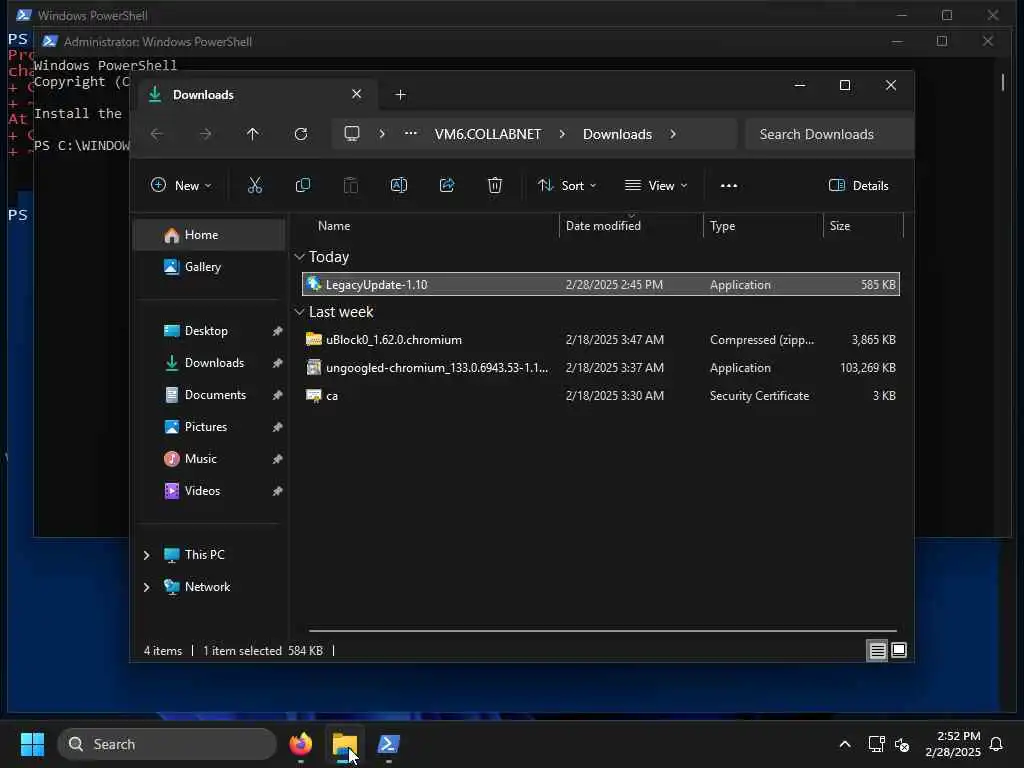
Task: Open Downloads in the sidebar
Action: [x=209, y=362]
